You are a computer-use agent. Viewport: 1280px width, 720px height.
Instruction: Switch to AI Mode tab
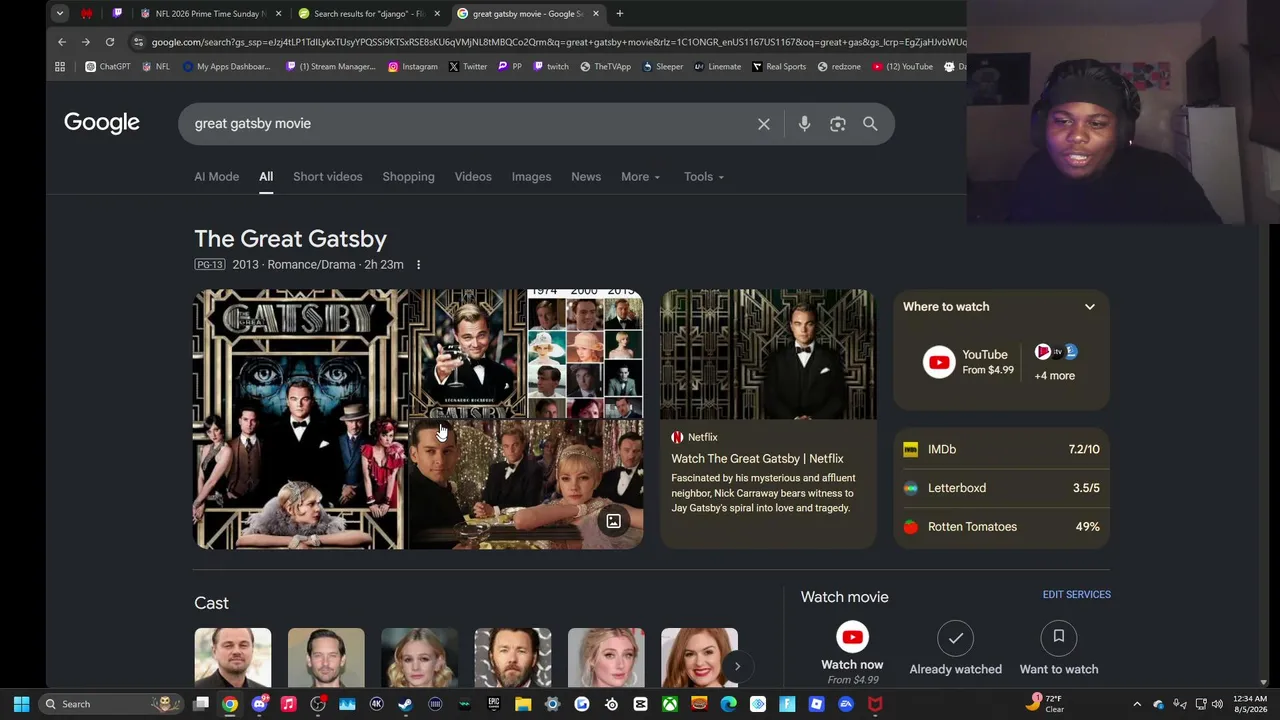pos(217,177)
